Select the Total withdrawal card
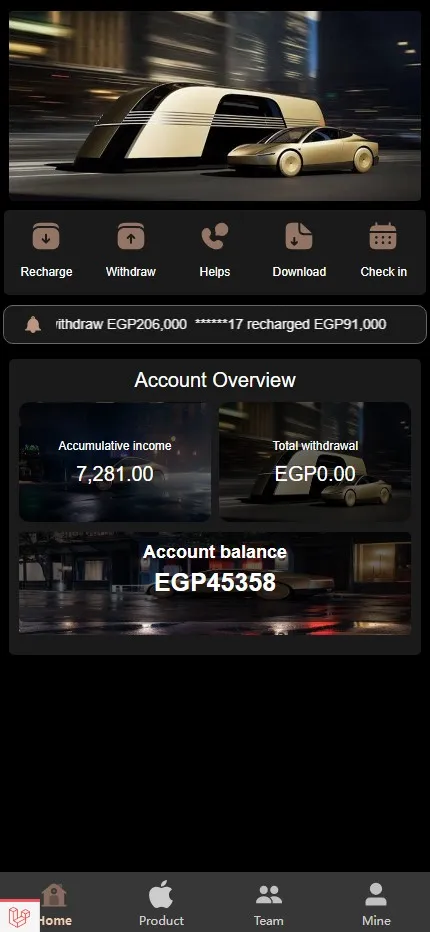430x932 pixels. tap(315, 462)
